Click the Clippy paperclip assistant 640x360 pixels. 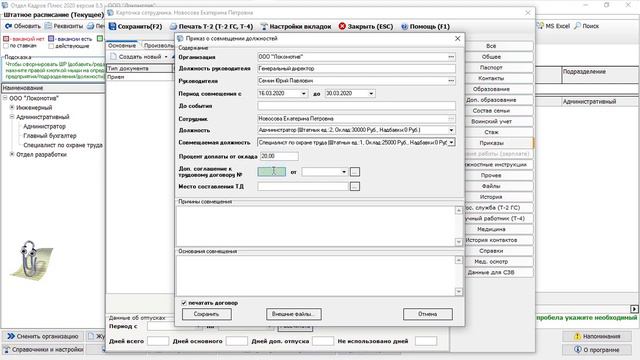coord(32,260)
